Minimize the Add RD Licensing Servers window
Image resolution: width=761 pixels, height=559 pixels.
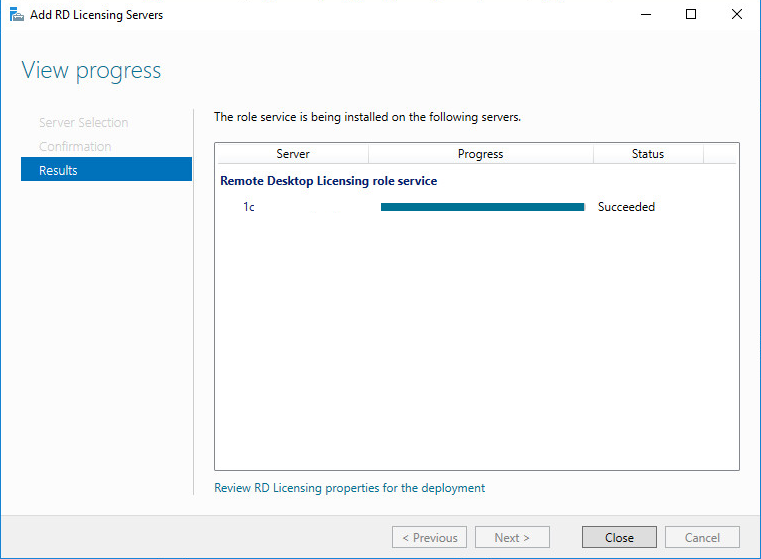coord(645,15)
